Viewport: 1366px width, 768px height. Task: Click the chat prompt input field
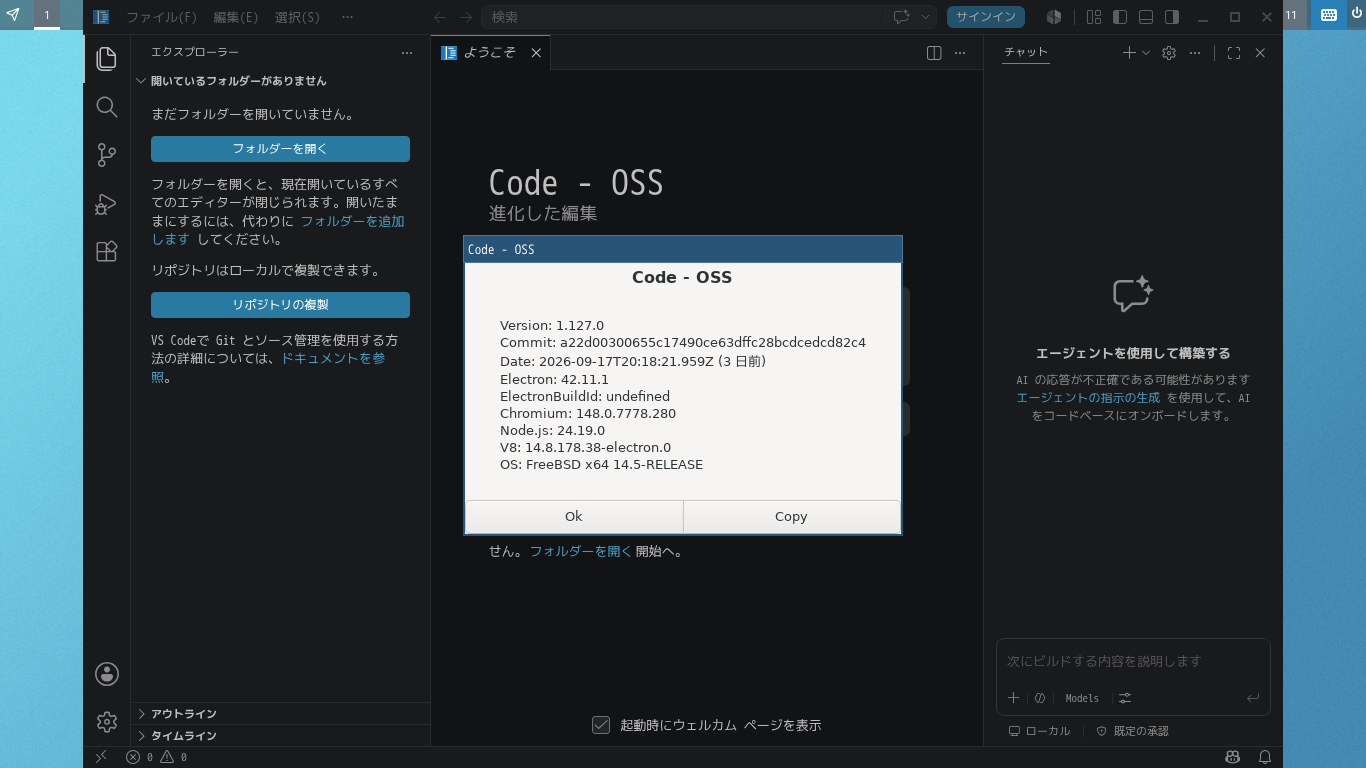coord(1133,661)
